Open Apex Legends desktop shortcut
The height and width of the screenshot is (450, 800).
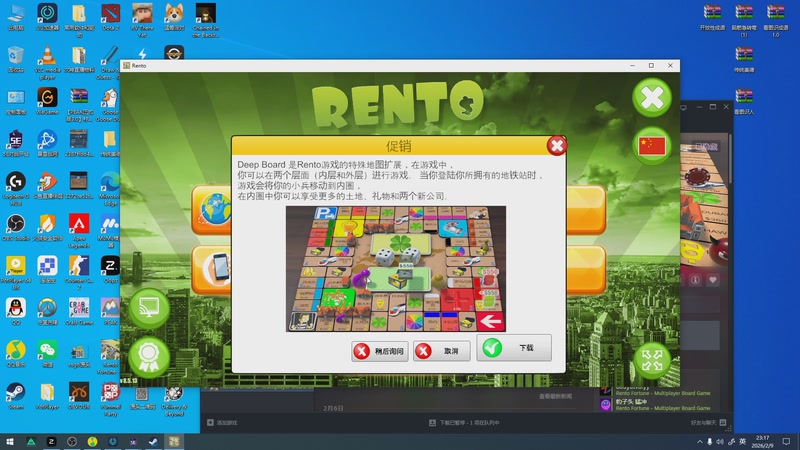[x=79, y=231]
